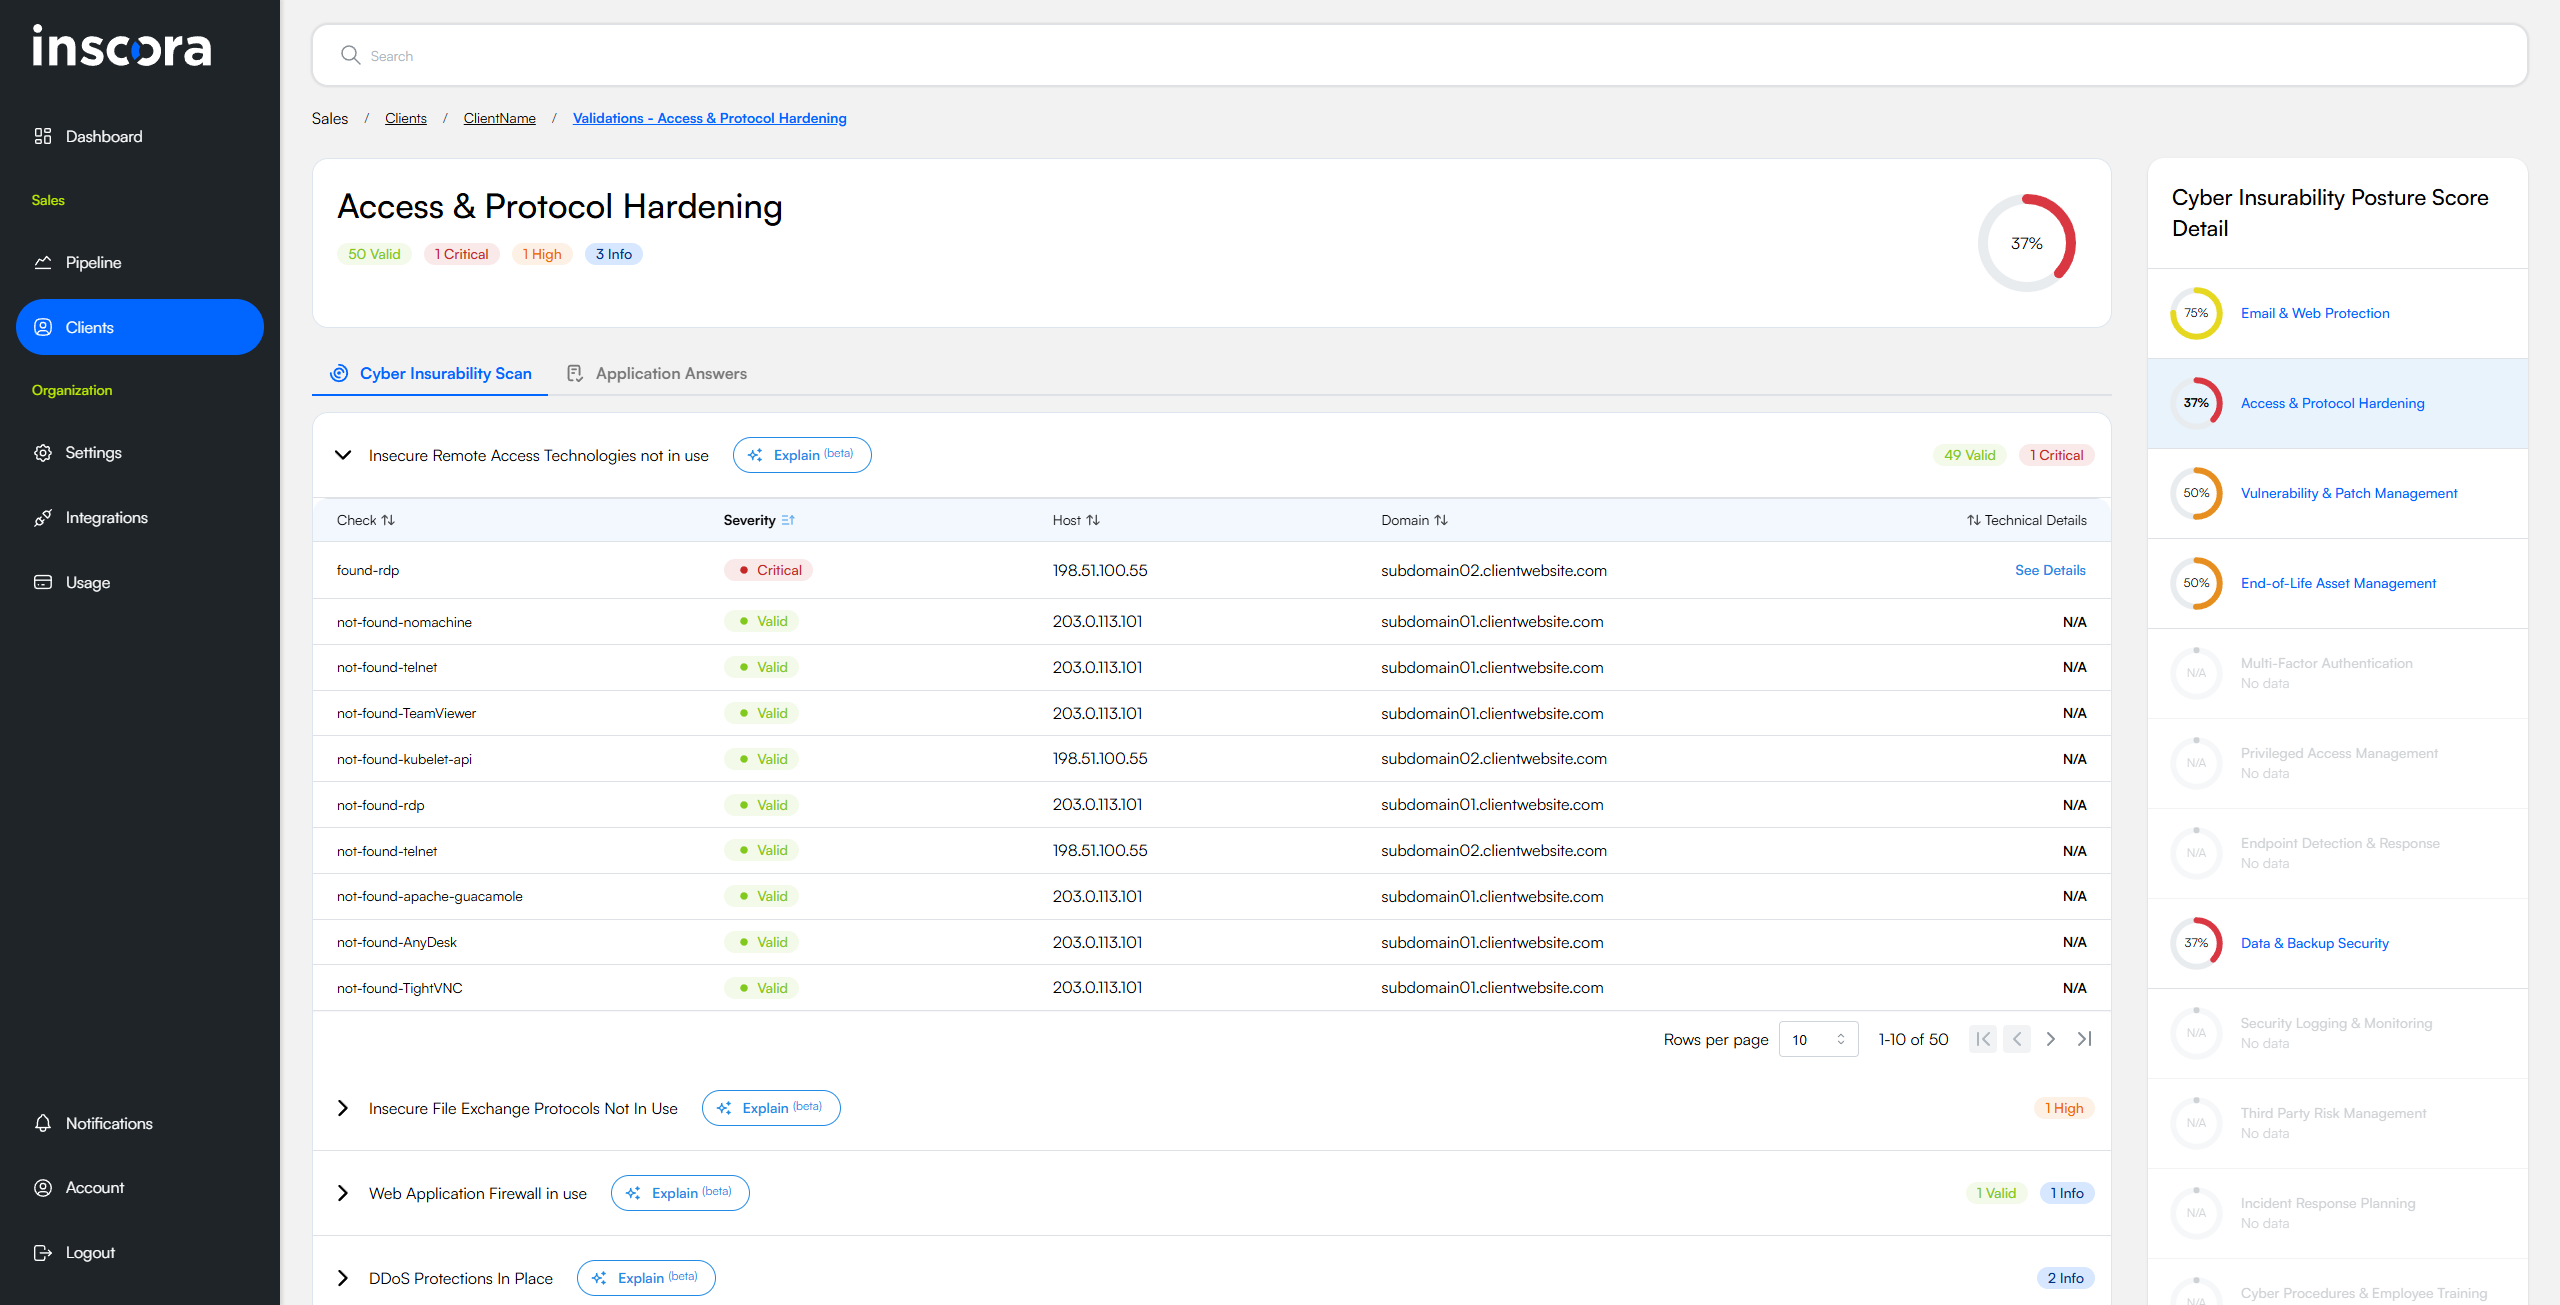The width and height of the screenshot is (2560, 1305).
Task: Select the Cyber Insurability Scan tab
Action: coord(444,373)
